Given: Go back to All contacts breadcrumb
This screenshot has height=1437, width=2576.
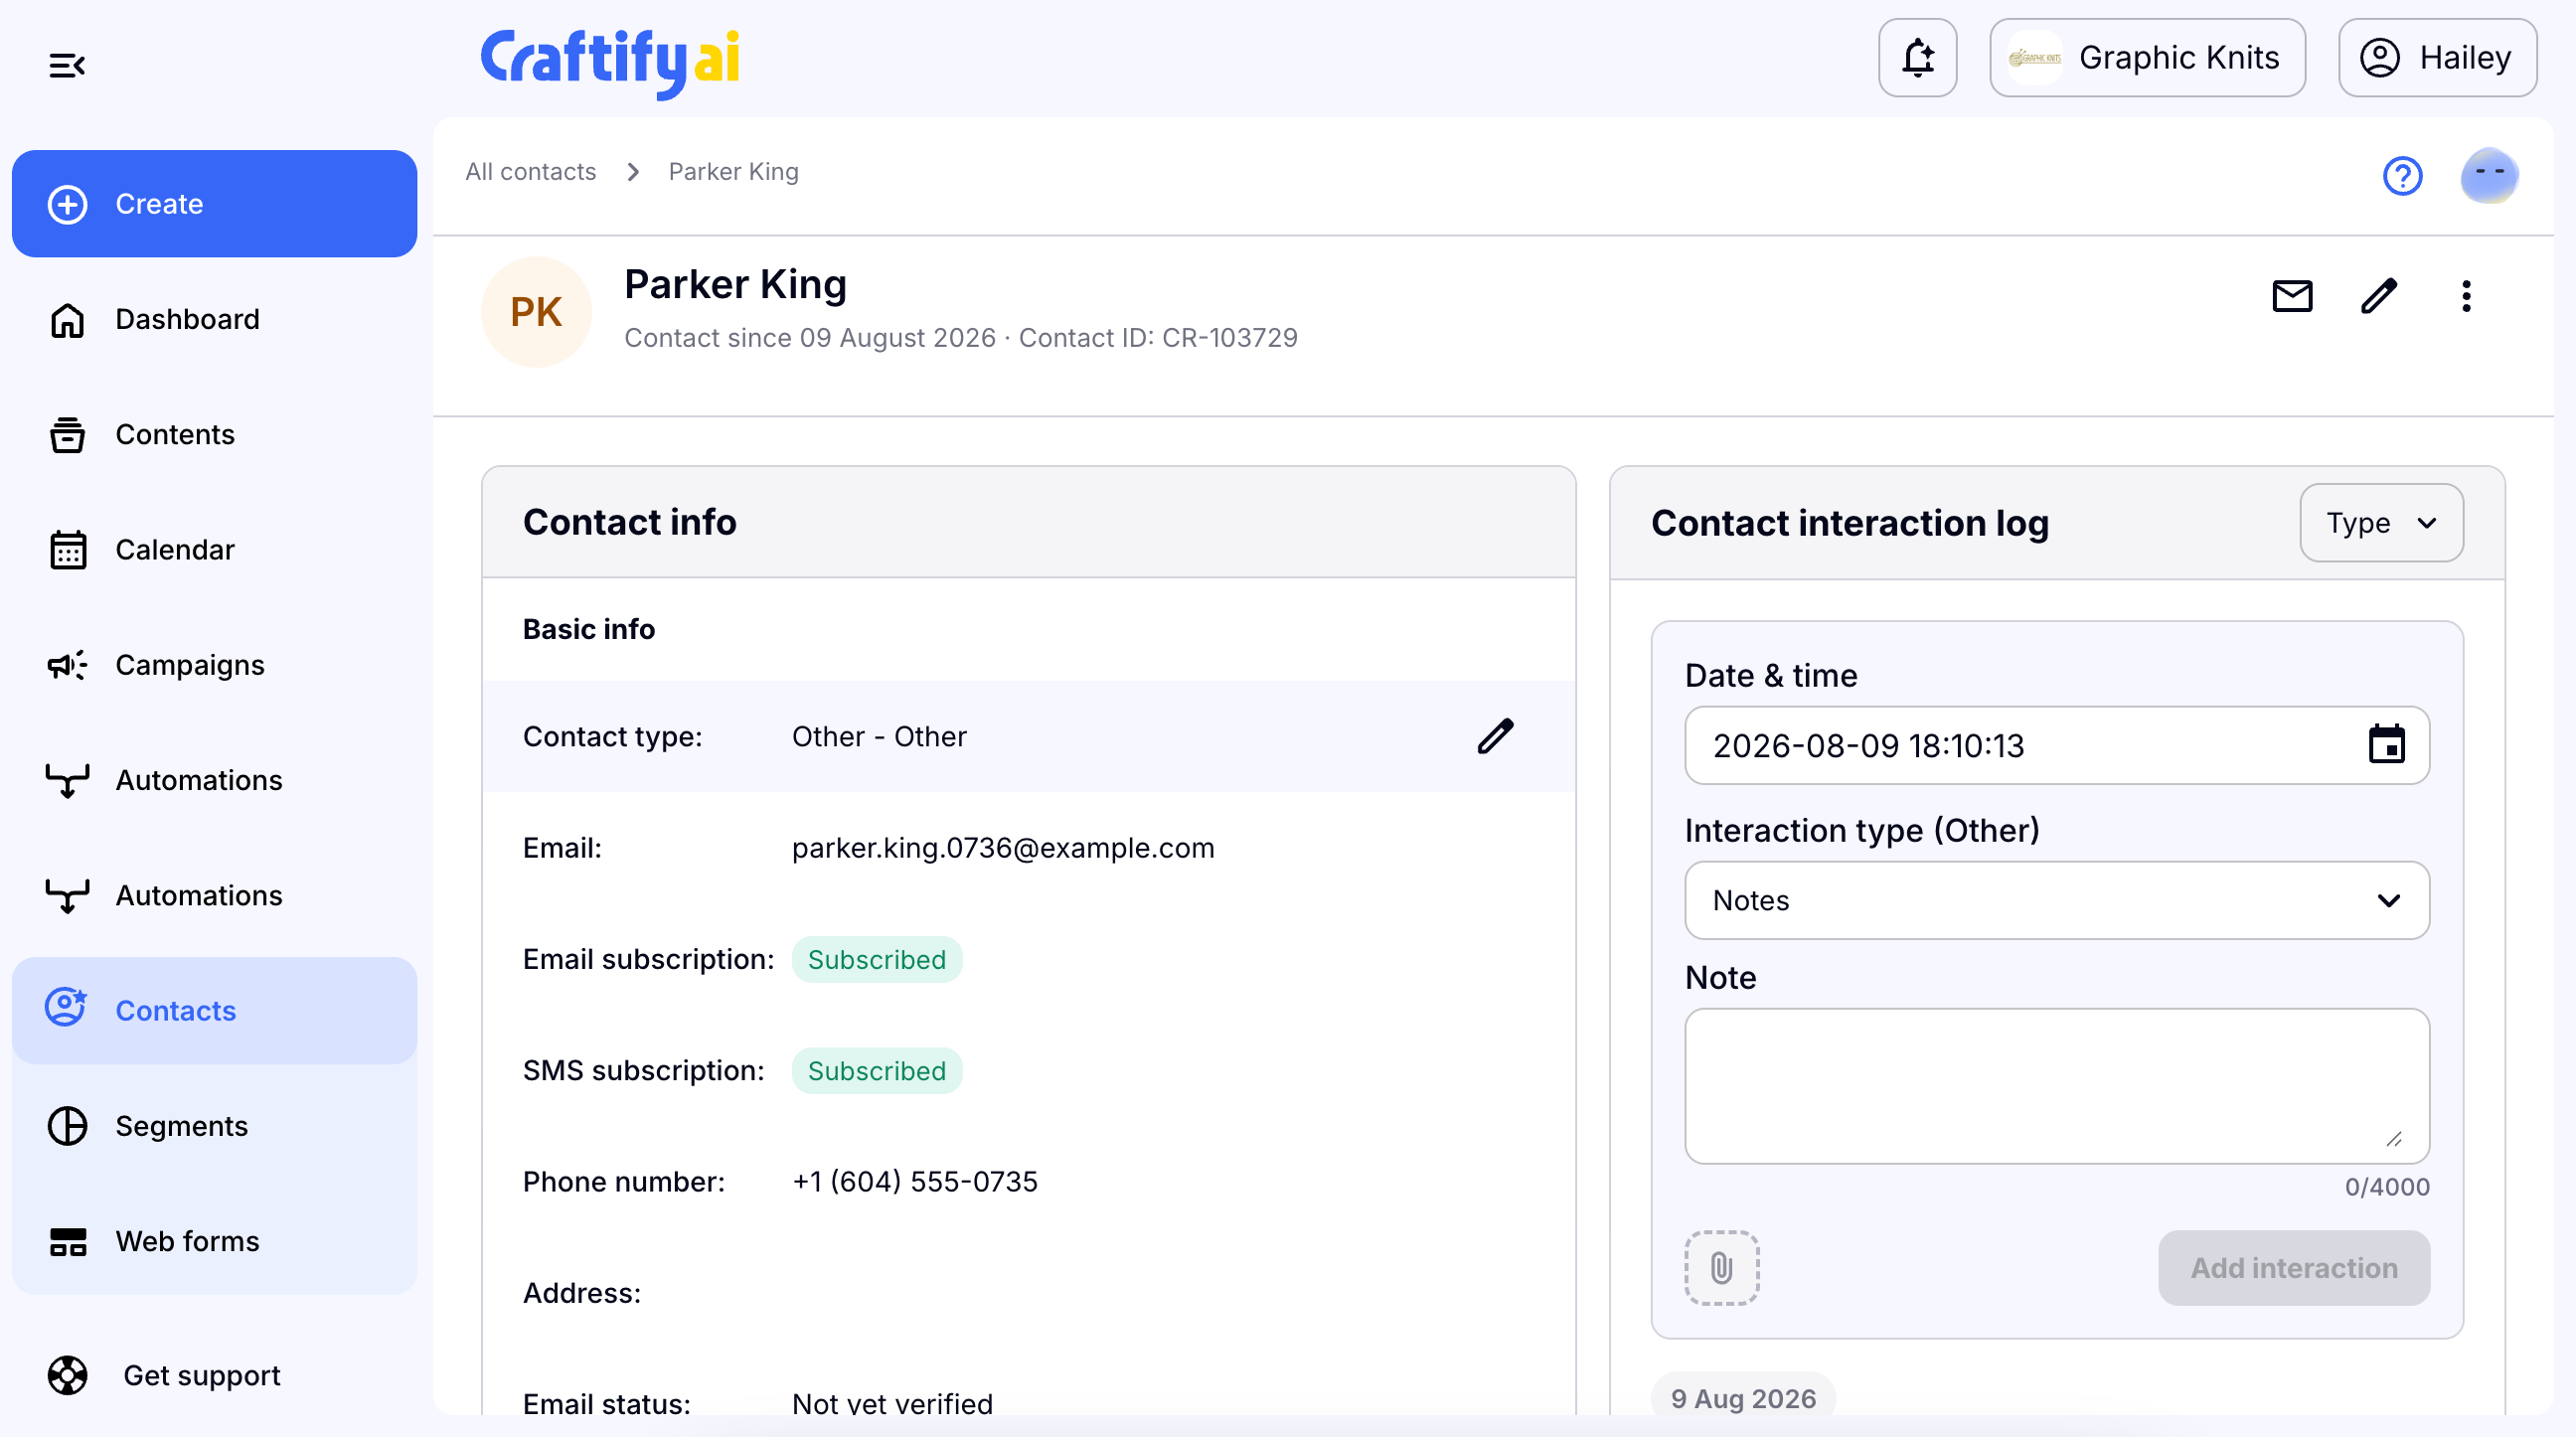Looking at the screenshot, I should [x=530, y=172].
